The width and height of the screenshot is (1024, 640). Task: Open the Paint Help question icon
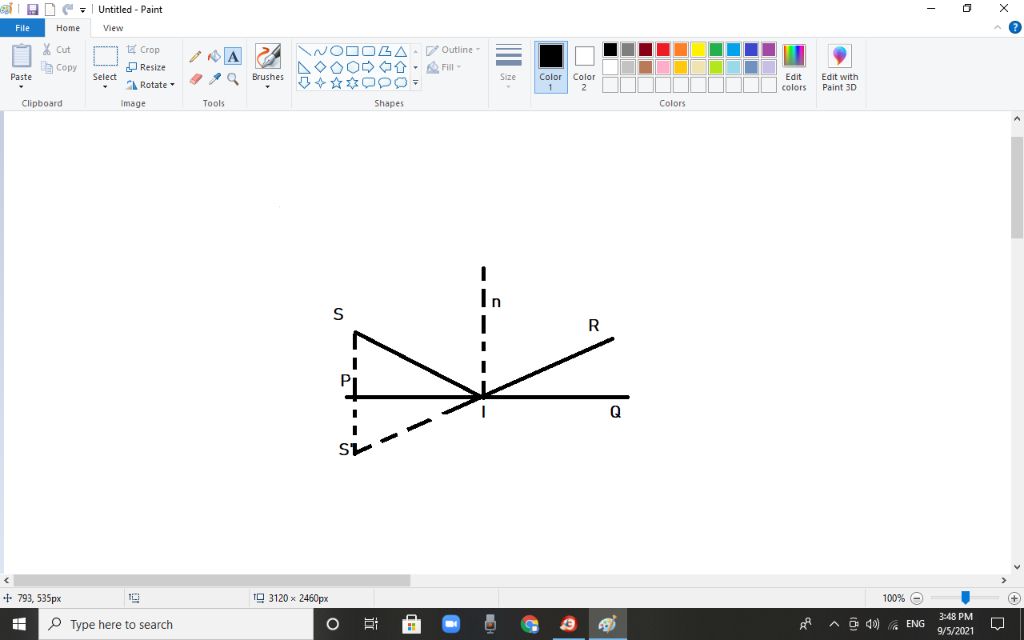coord(1015,27)
